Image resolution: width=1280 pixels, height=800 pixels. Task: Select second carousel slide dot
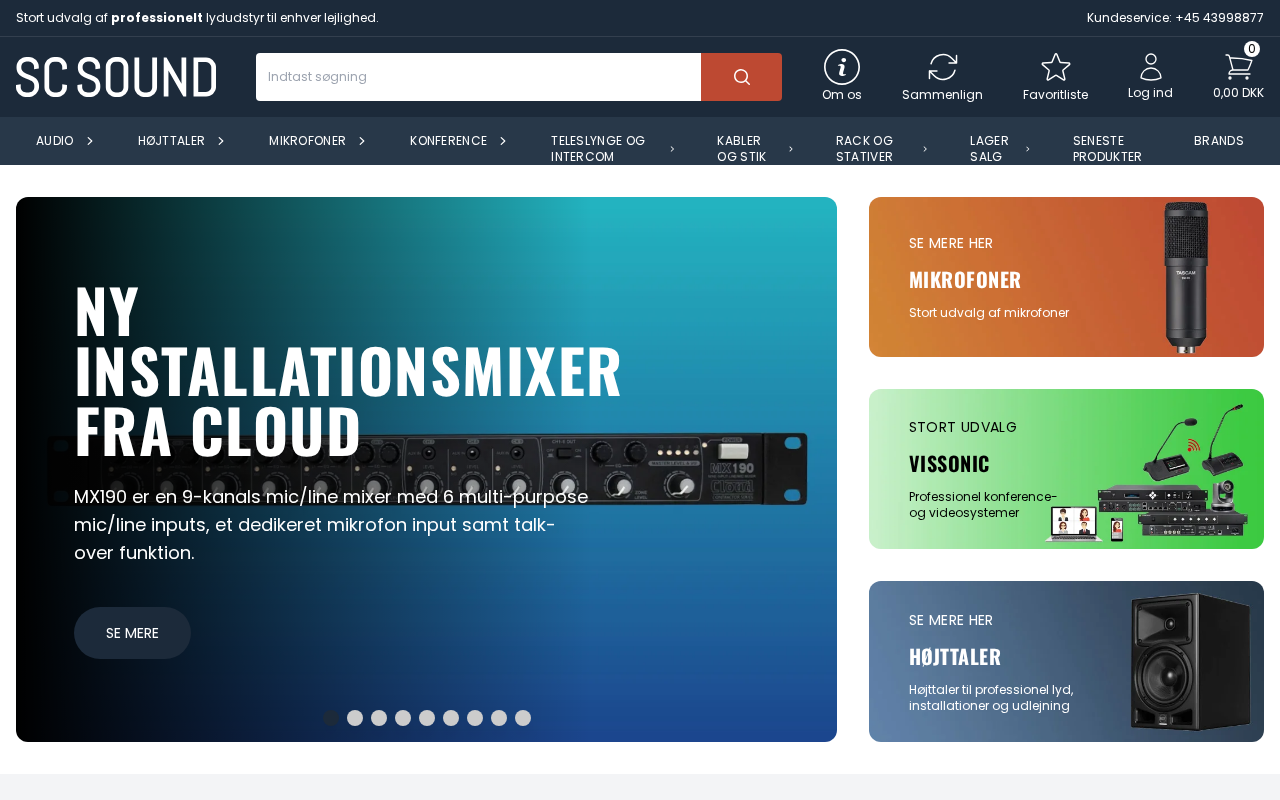(x=355, y=718)
